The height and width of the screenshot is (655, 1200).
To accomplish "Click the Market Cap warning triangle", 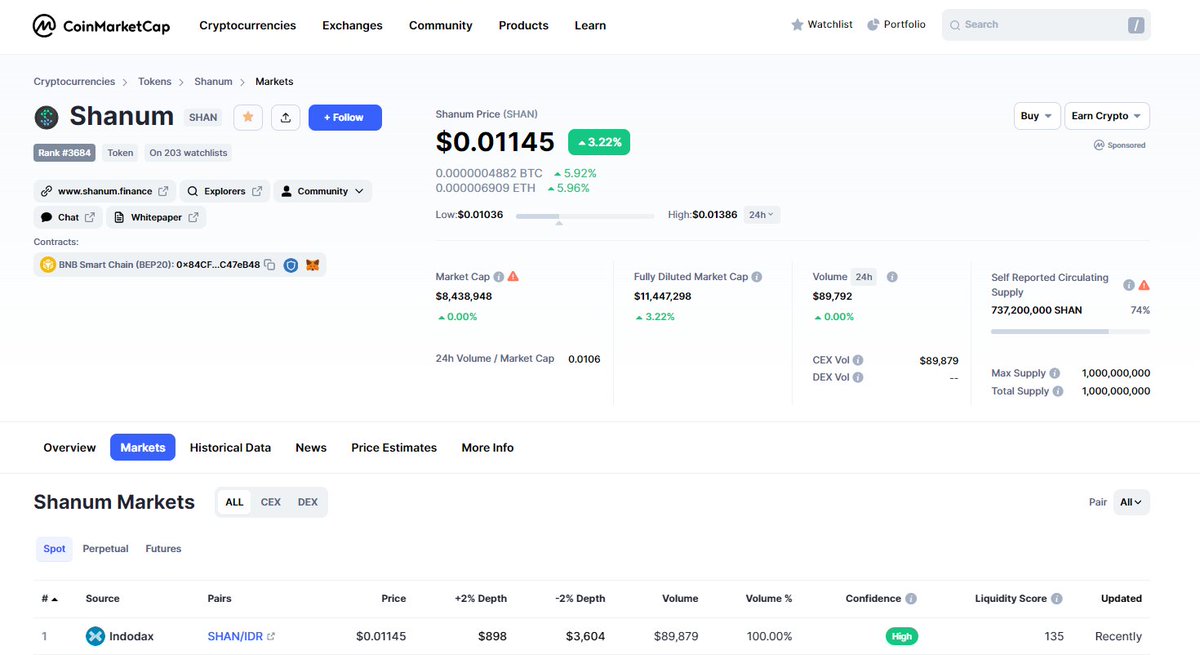I will point(513,277).
